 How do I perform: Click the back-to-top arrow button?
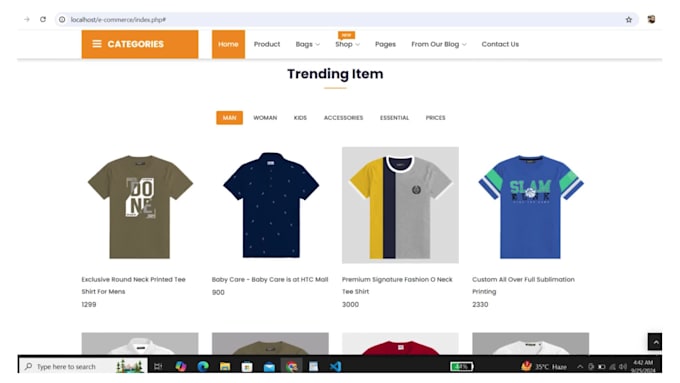click(x=655, y=342)
